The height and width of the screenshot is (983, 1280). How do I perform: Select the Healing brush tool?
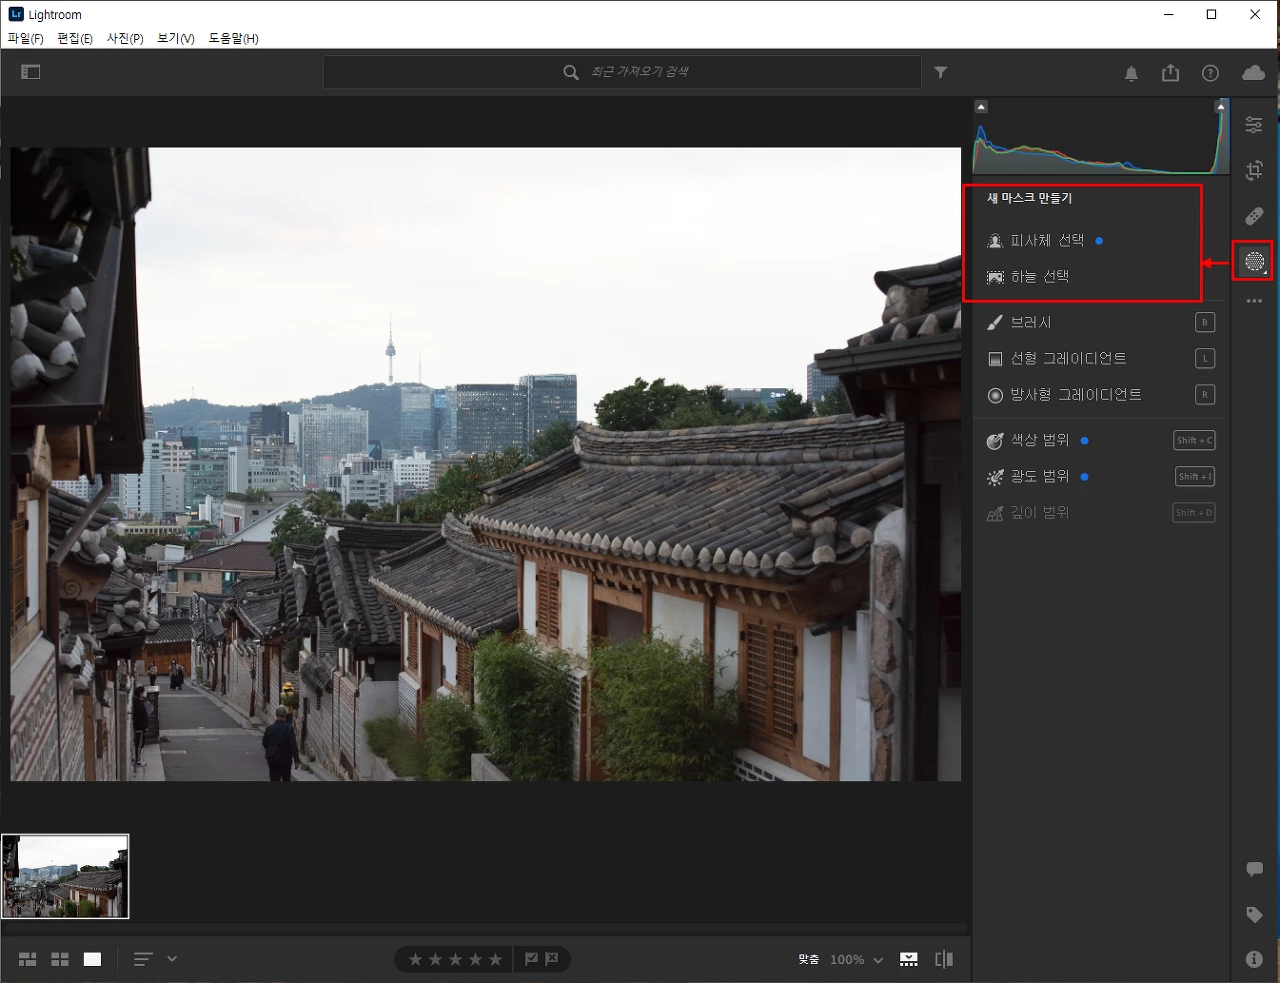pyautogui.click(x=1253, y=216)
